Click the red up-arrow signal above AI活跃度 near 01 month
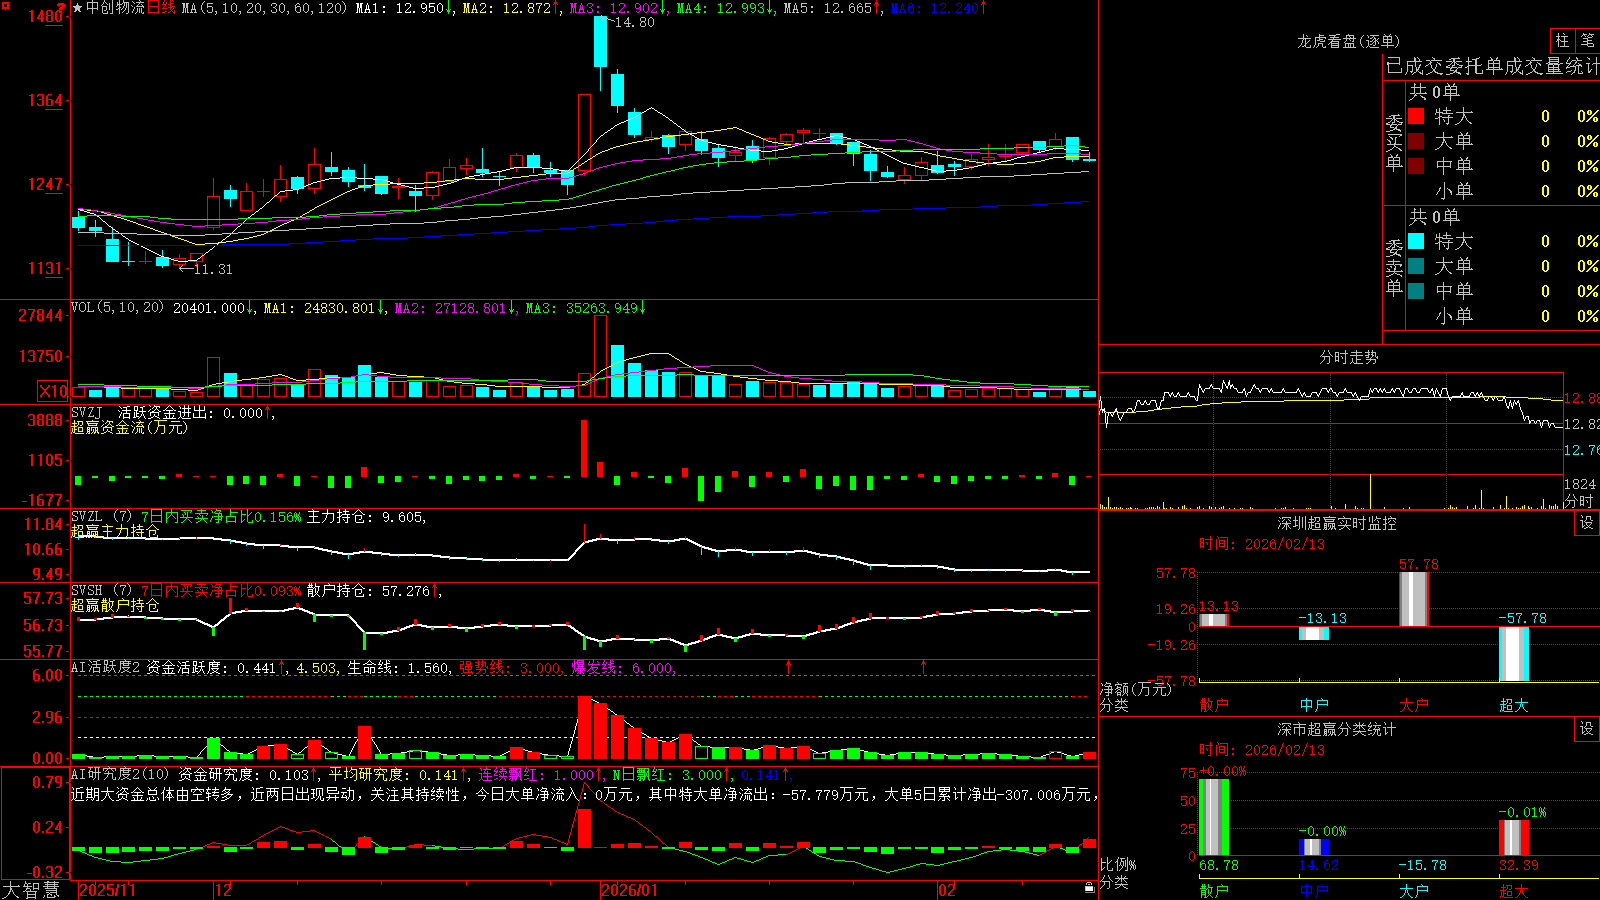This screenshot has height=900, width=1600. click(x=789, y=666)
